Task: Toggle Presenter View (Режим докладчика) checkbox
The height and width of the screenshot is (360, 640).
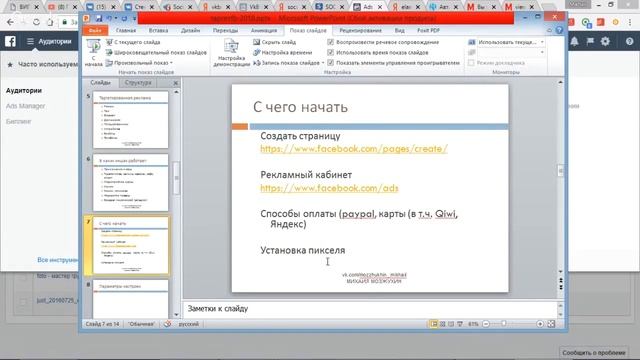Action: coord(471,63)
